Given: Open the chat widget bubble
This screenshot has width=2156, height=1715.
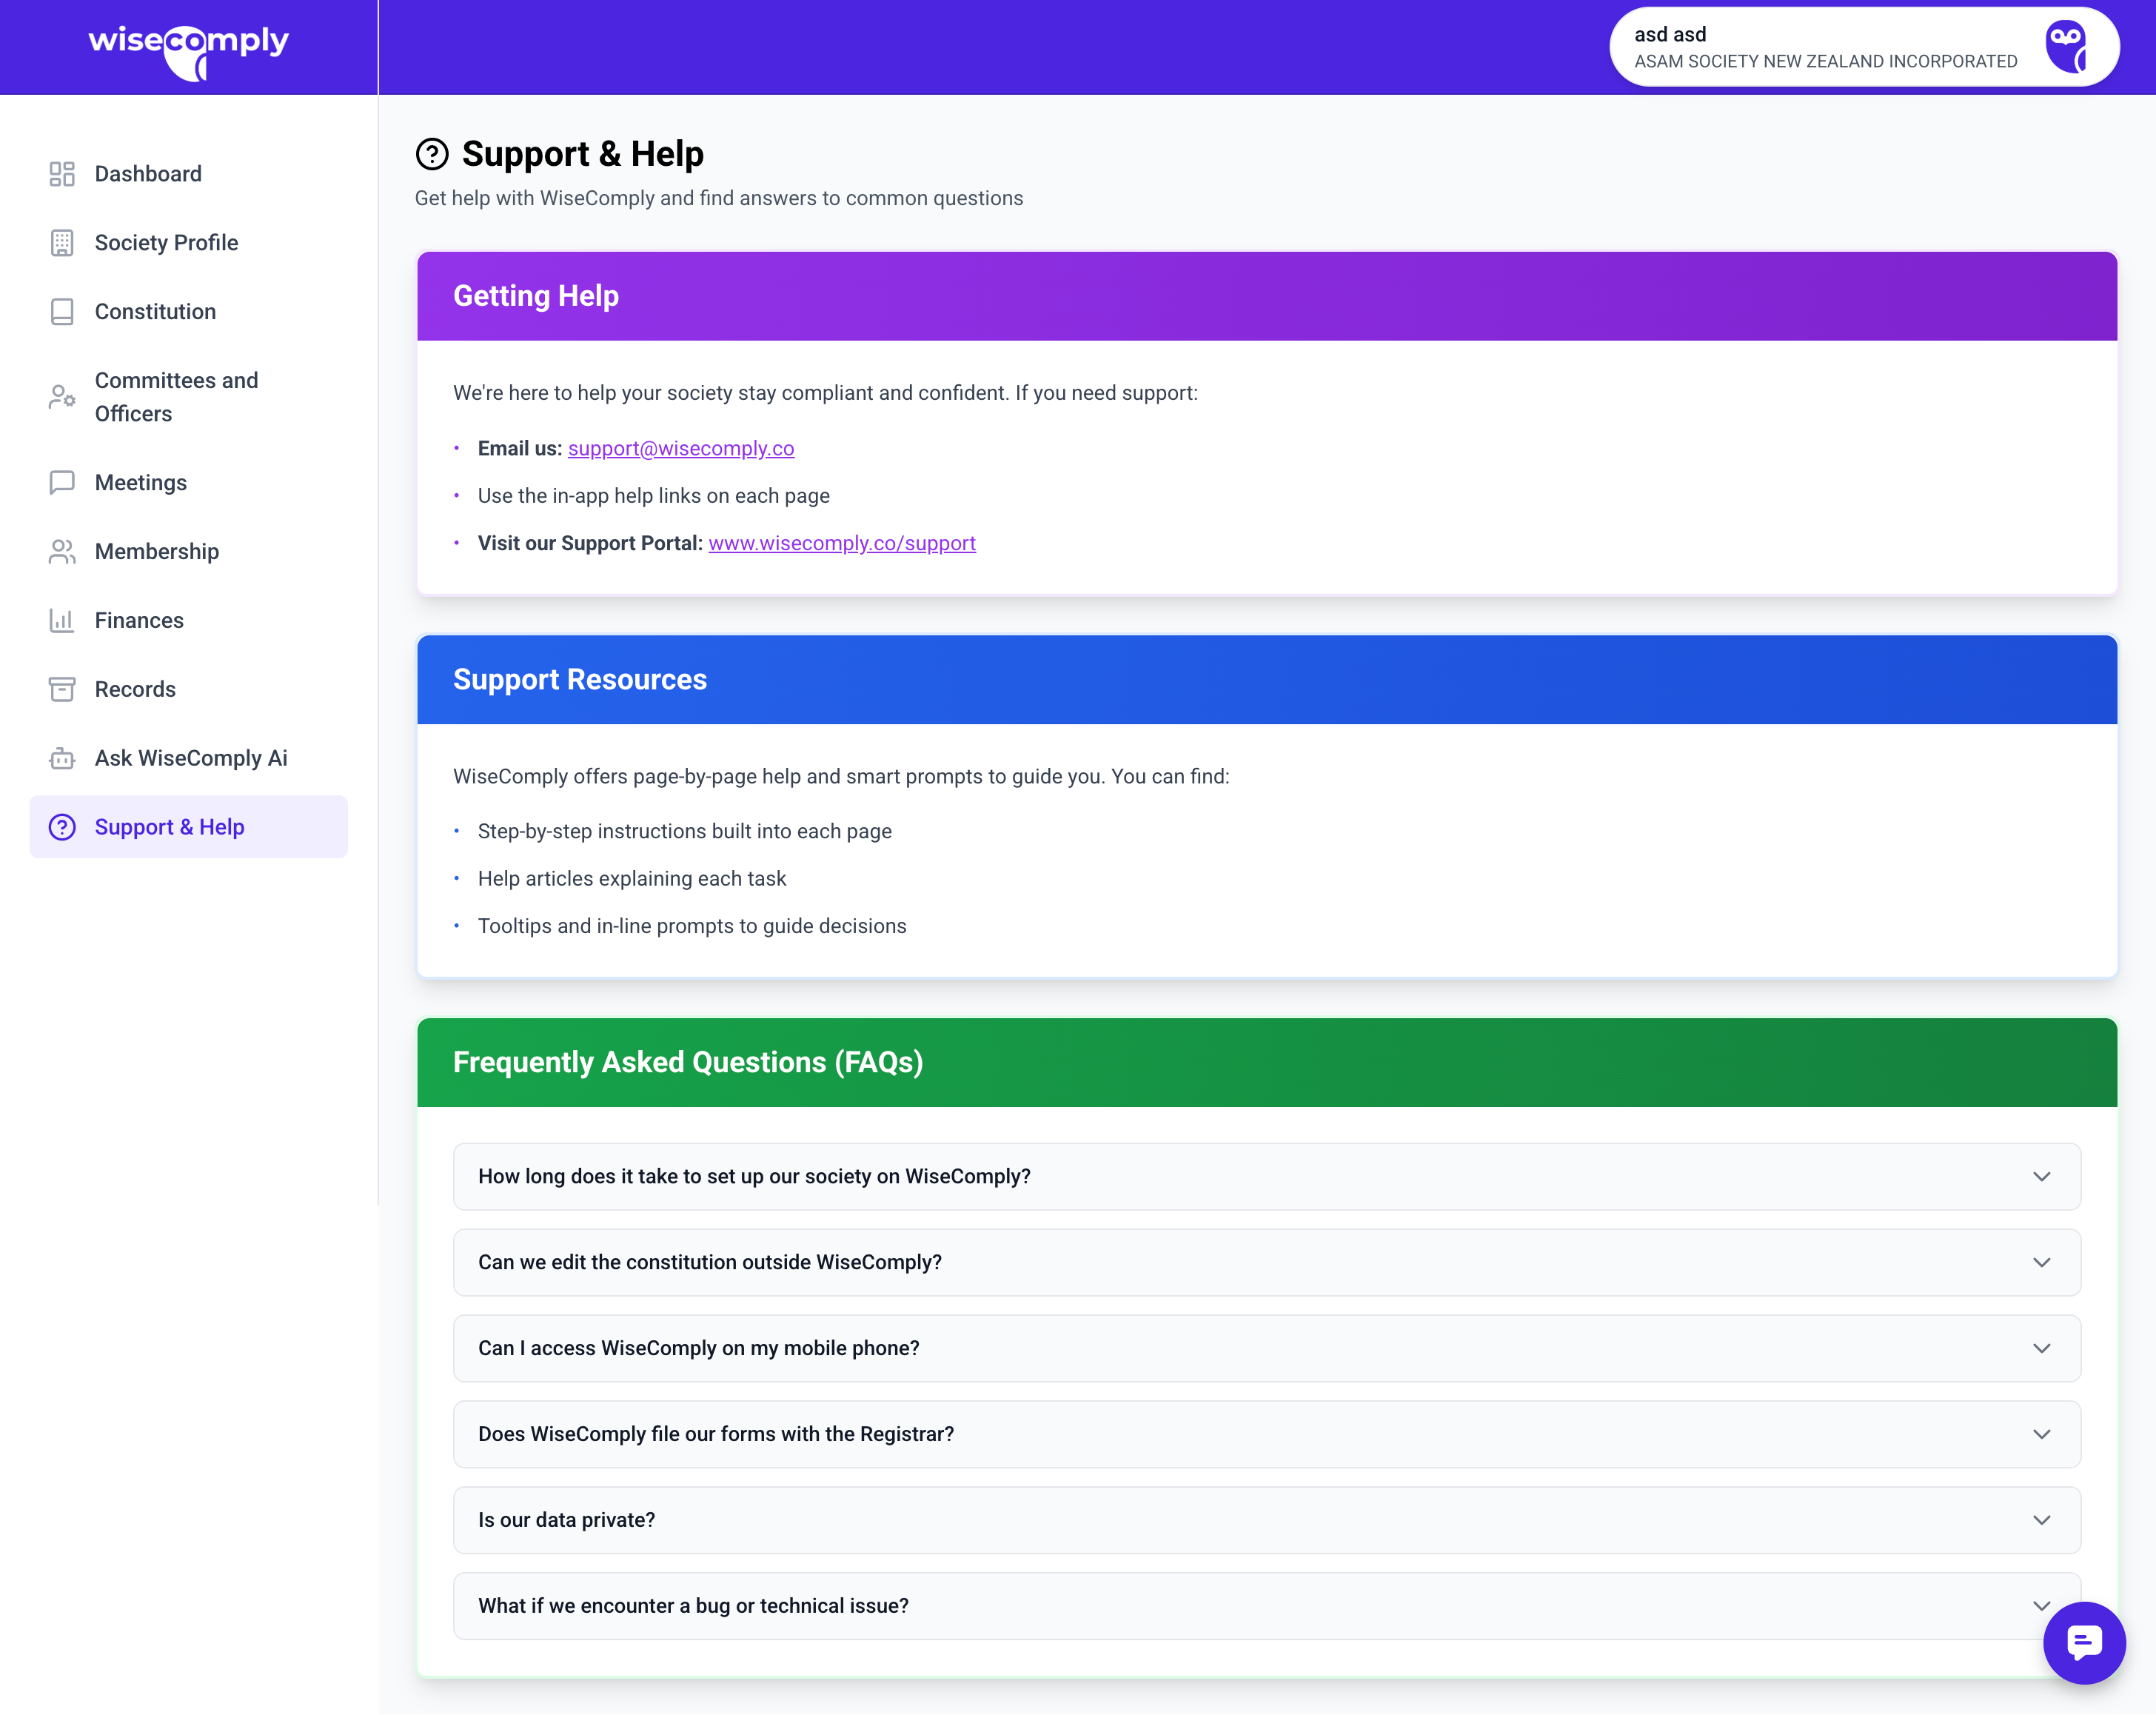Looking at the screenshot, I should point(2084,1642).
